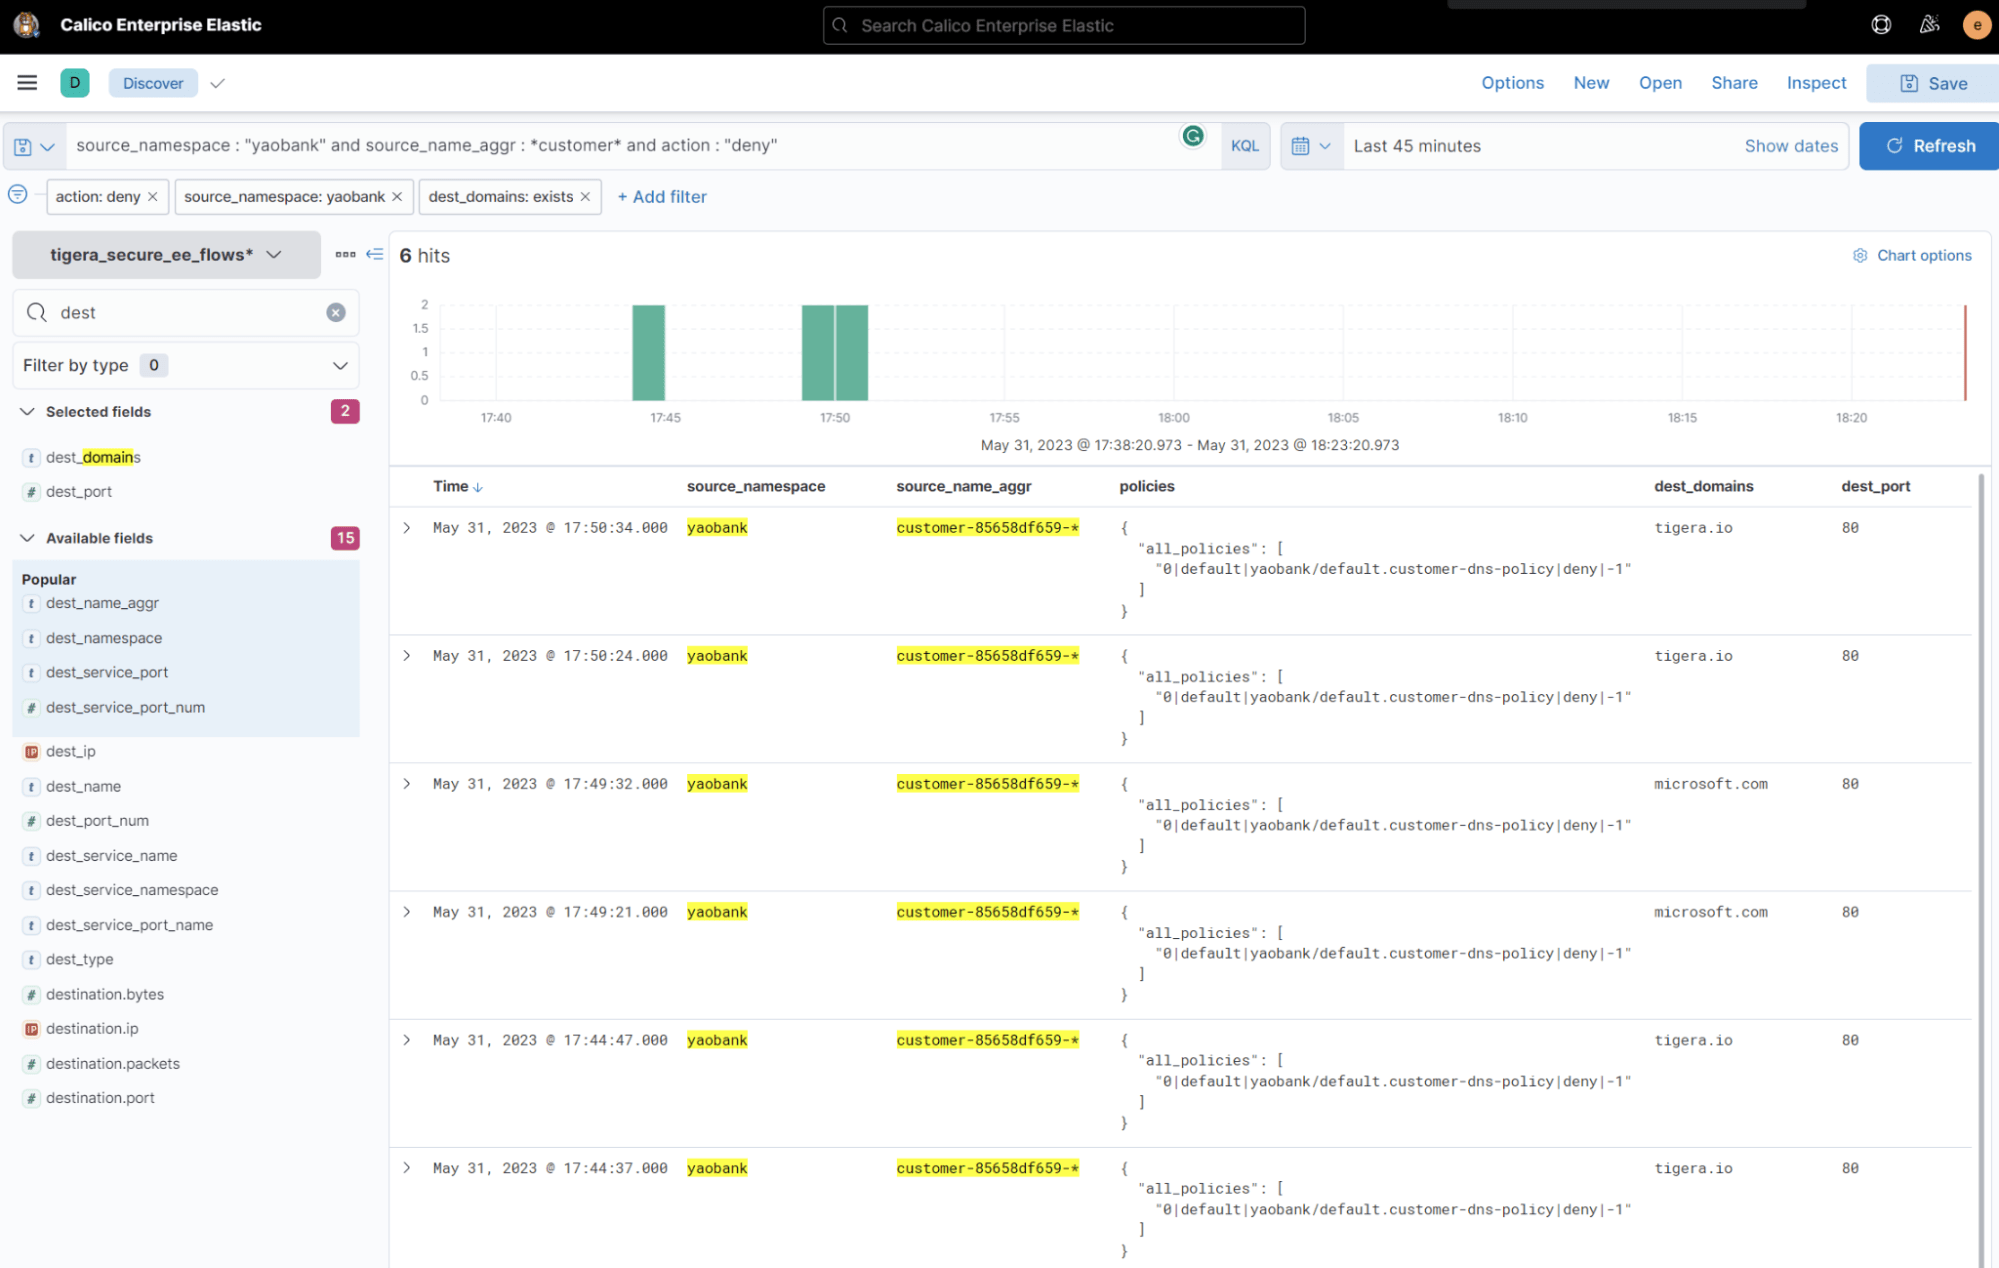Viewport: 1999px width, 1268px height.
Task: Click the dest_type text type icon
Action: (x=31, y=960)
